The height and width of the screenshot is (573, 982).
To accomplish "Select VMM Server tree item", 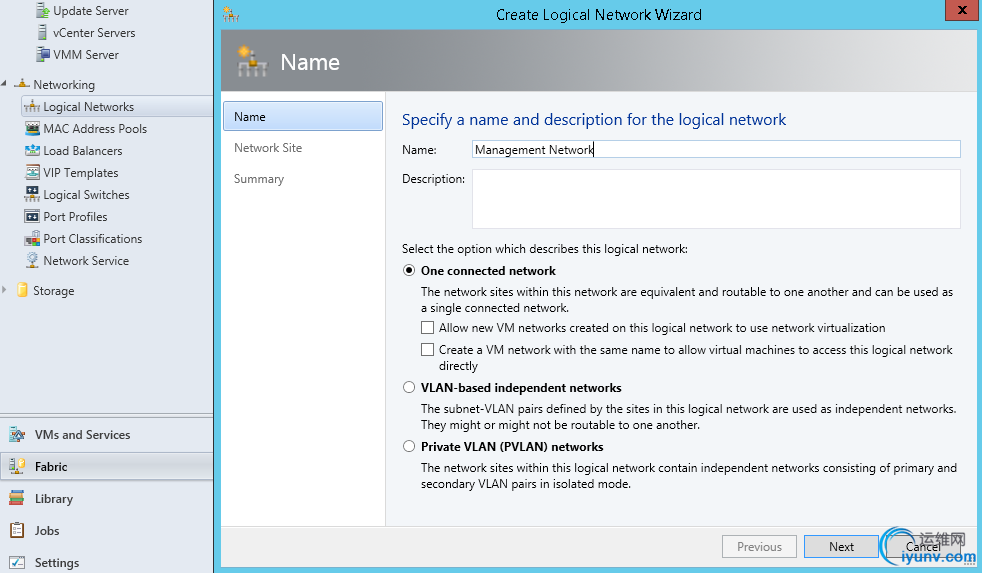I will coord(85,54).
